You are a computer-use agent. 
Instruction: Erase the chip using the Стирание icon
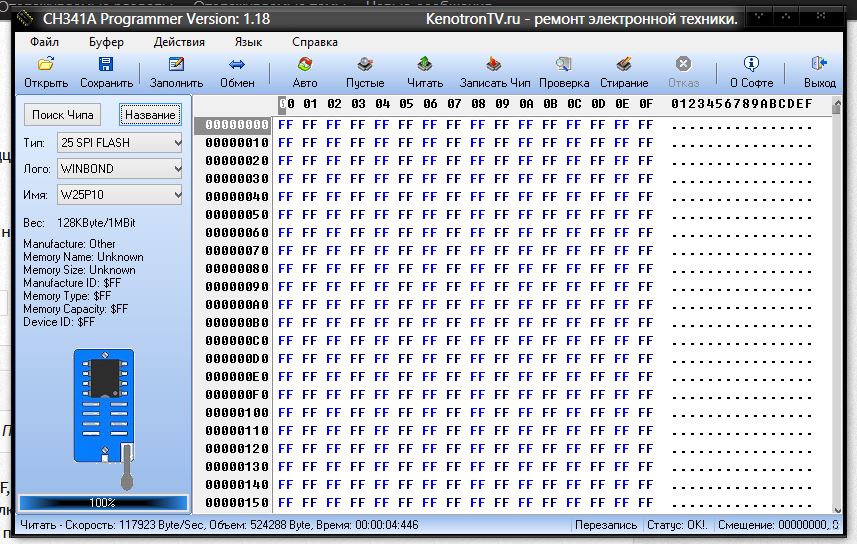tap(624, 66)
